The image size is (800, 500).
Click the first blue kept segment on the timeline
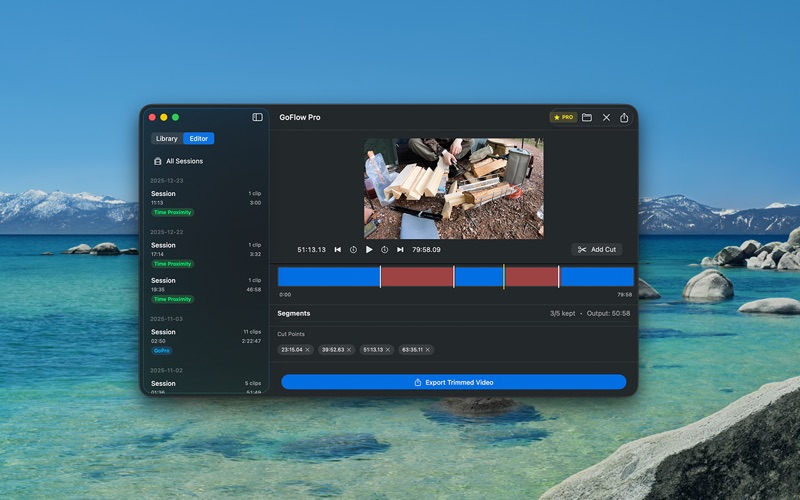click(x=329, y=277)
